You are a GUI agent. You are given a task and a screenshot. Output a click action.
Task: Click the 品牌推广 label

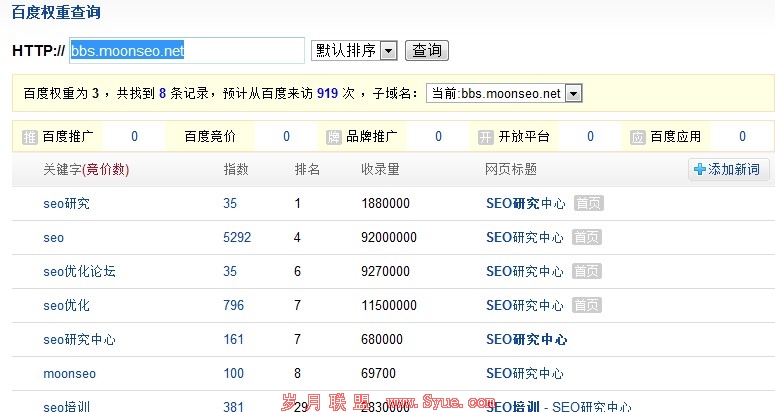click(372, 136)
